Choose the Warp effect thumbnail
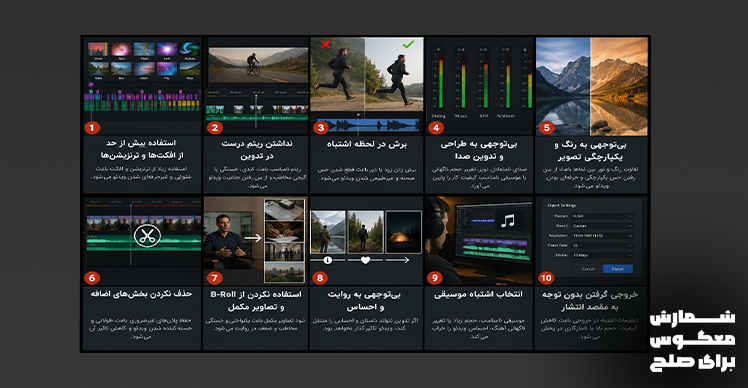Viewport: 748px width, 388px height. coord(98,68)
